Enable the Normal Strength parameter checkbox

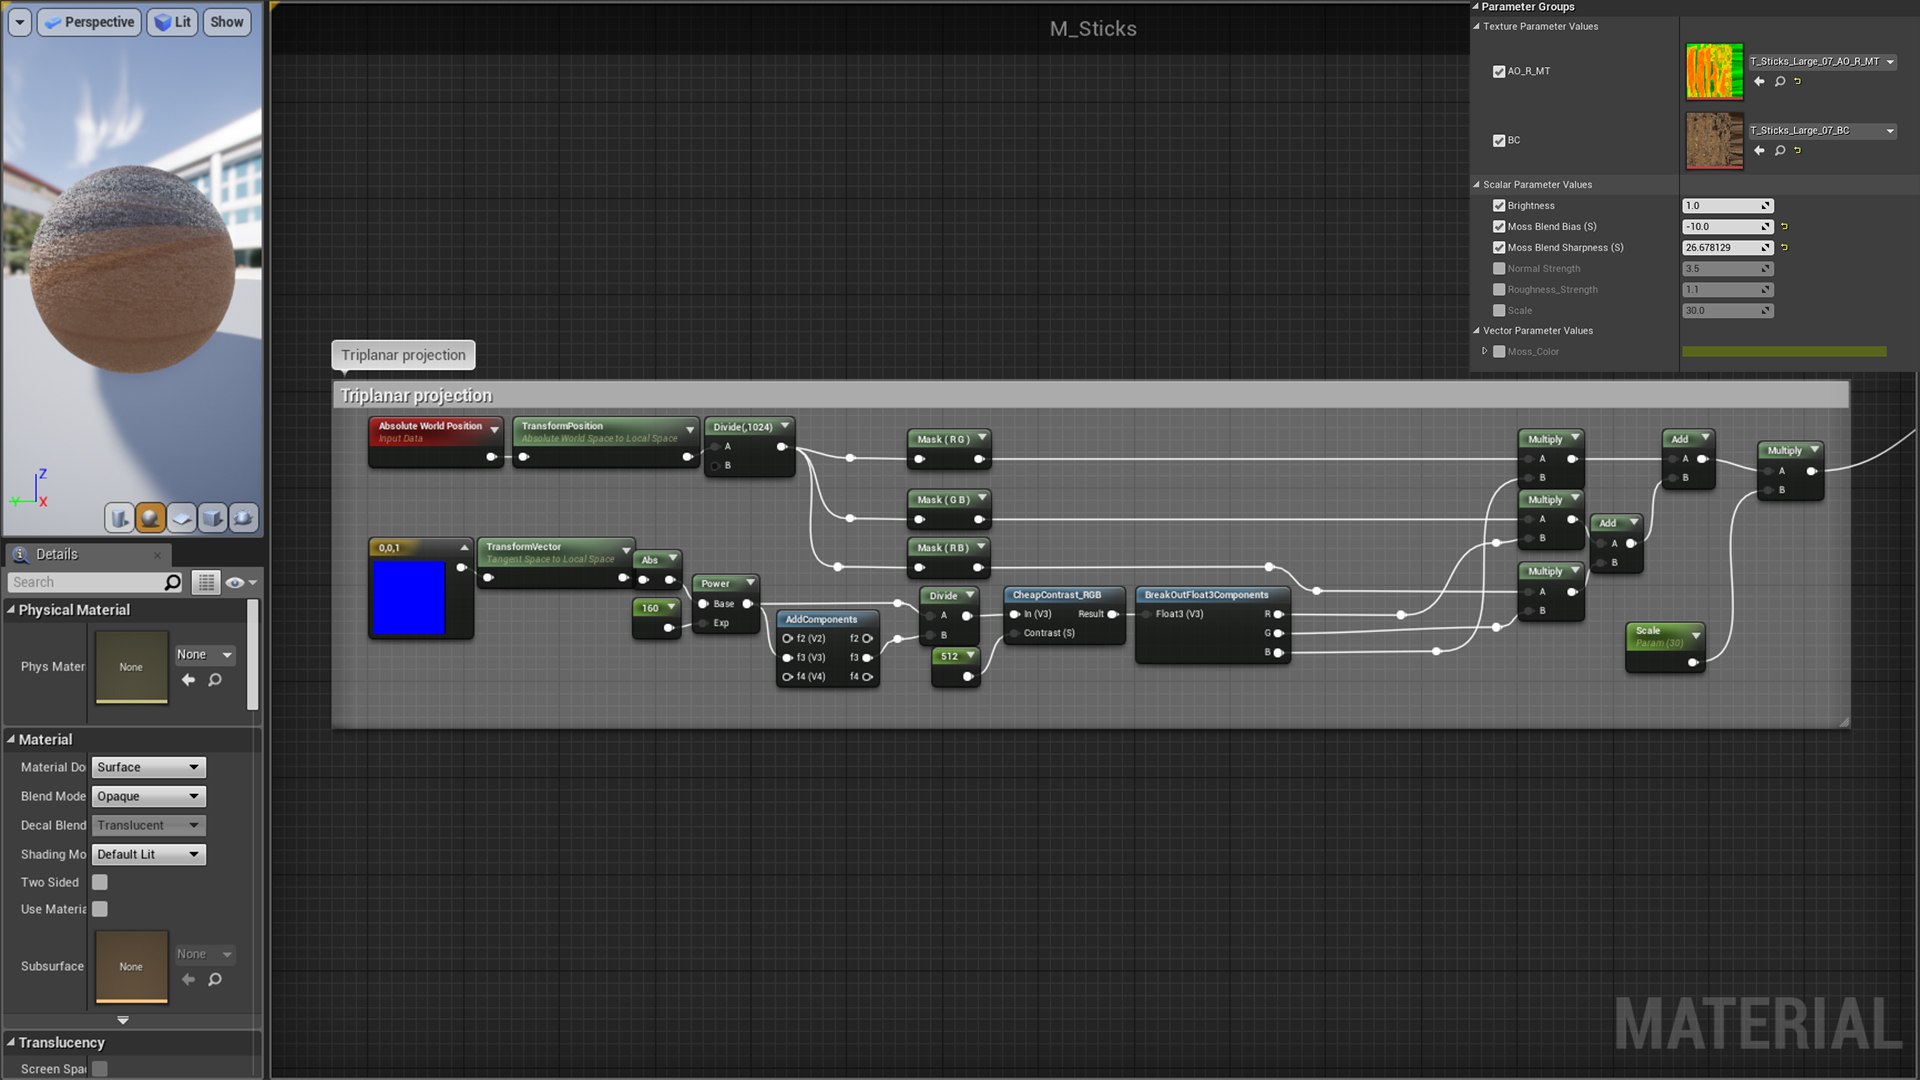pyautogui.click(x=1499, y=269)
